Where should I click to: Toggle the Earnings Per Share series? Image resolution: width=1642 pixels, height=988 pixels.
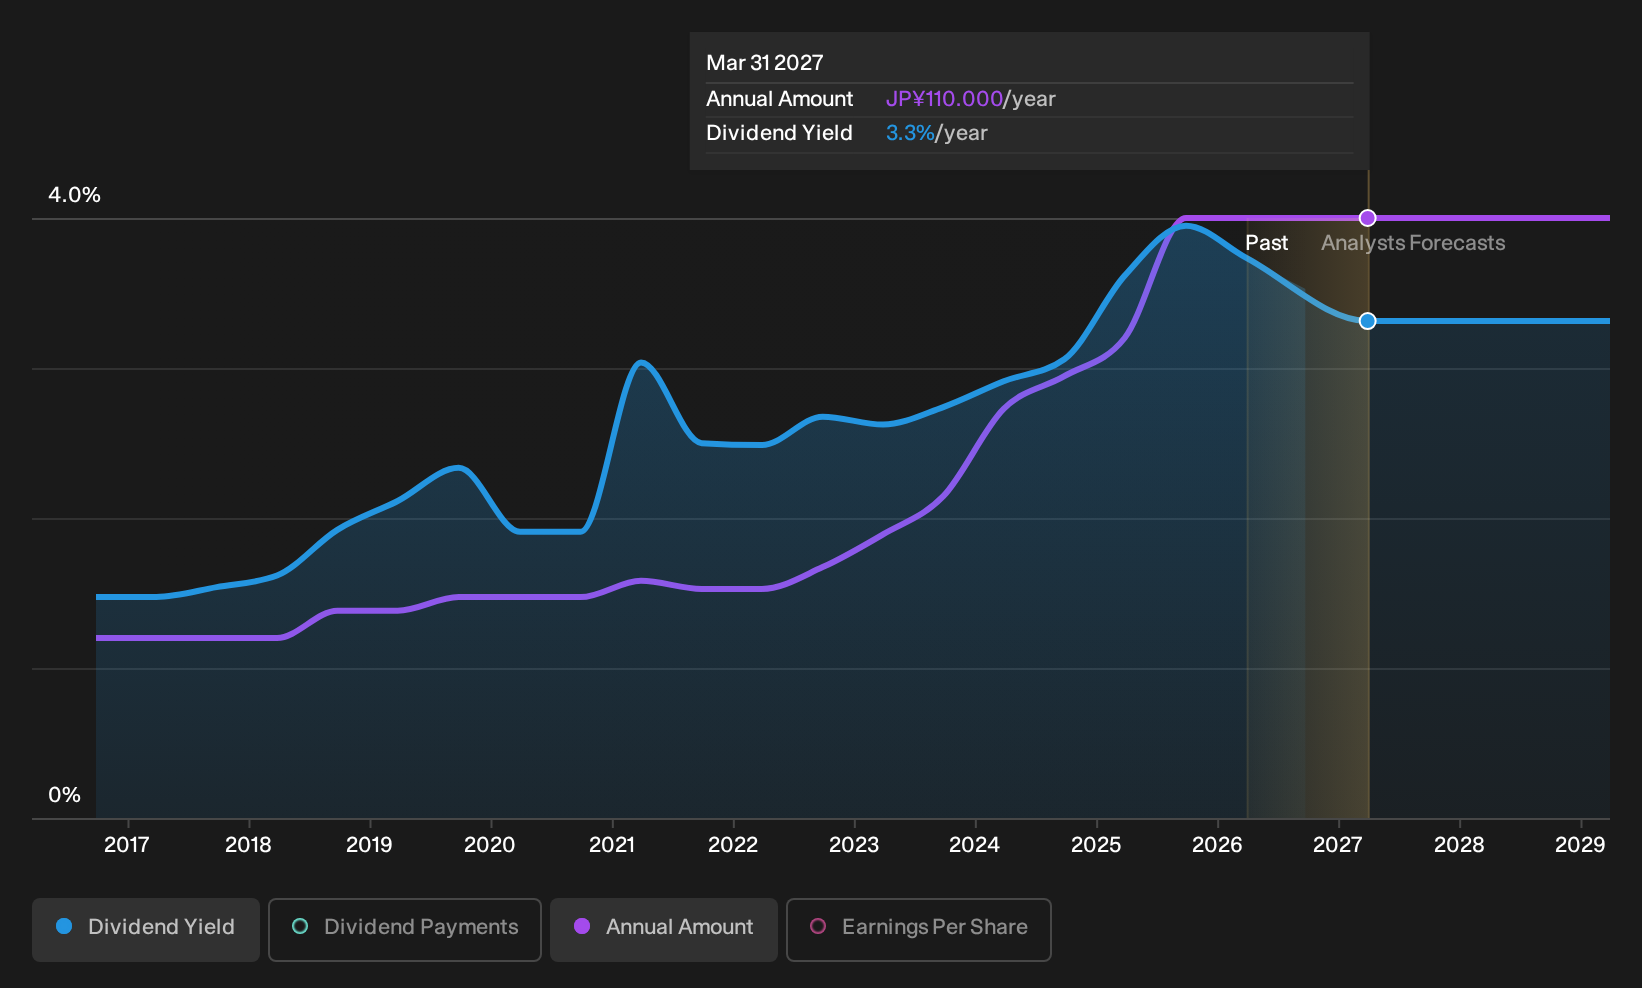919,930
